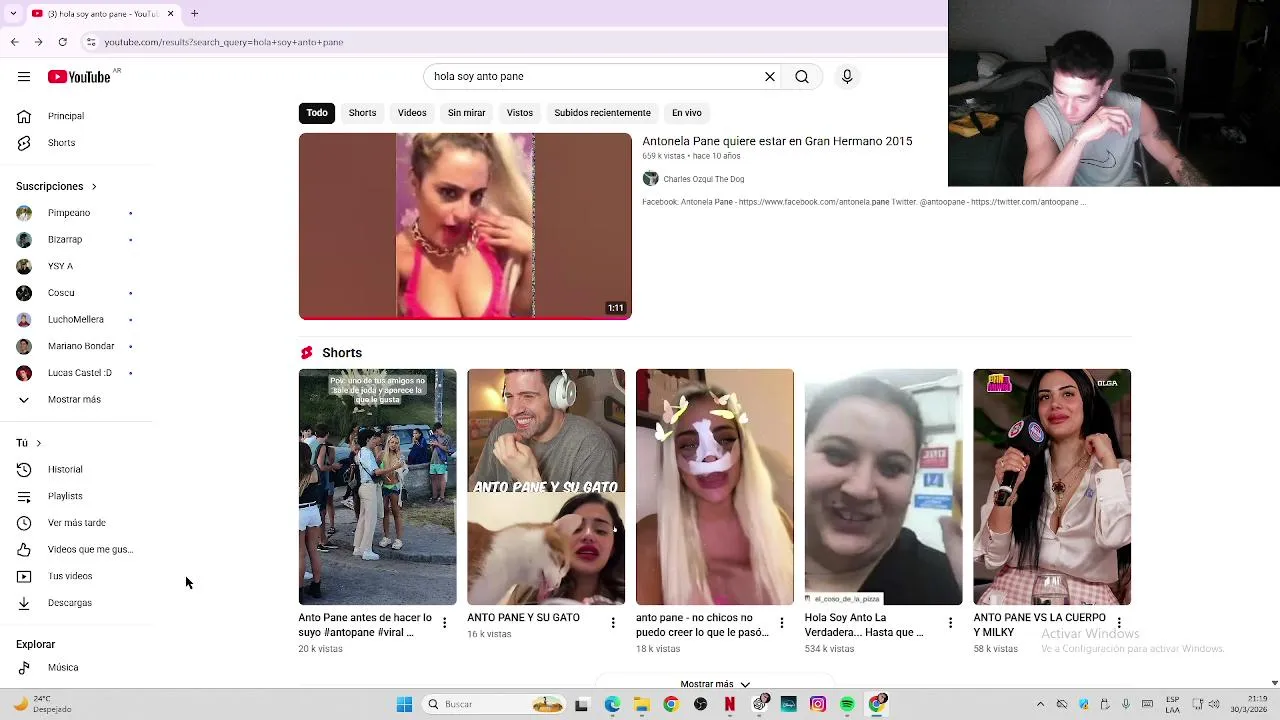Select the En vivo filter chip

click(687, 113)
